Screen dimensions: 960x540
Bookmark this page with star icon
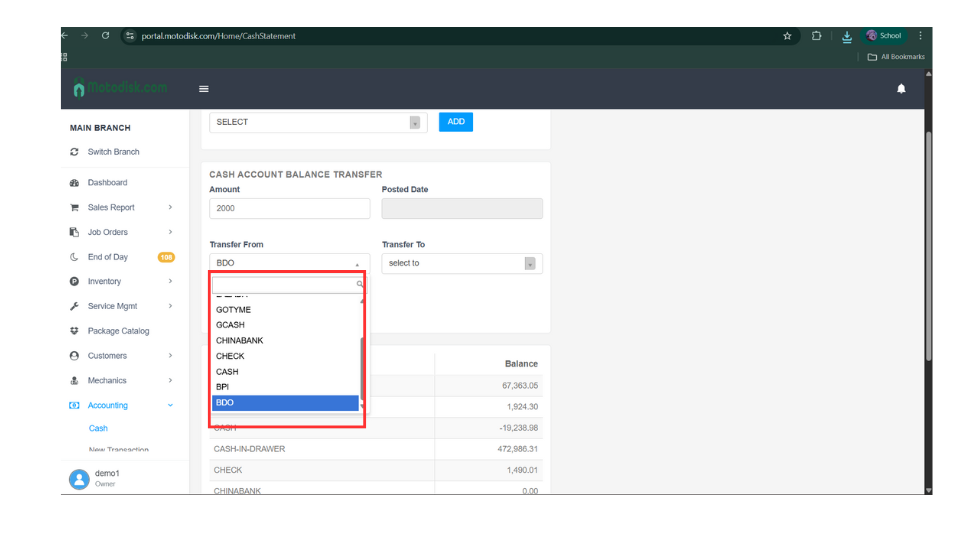coord(787,36)
